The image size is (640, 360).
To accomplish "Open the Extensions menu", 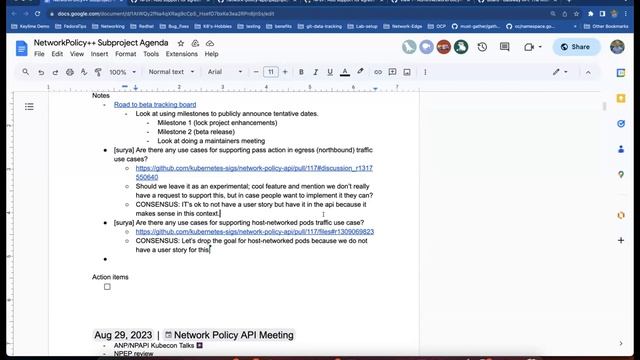I will (x=182, y=54).
